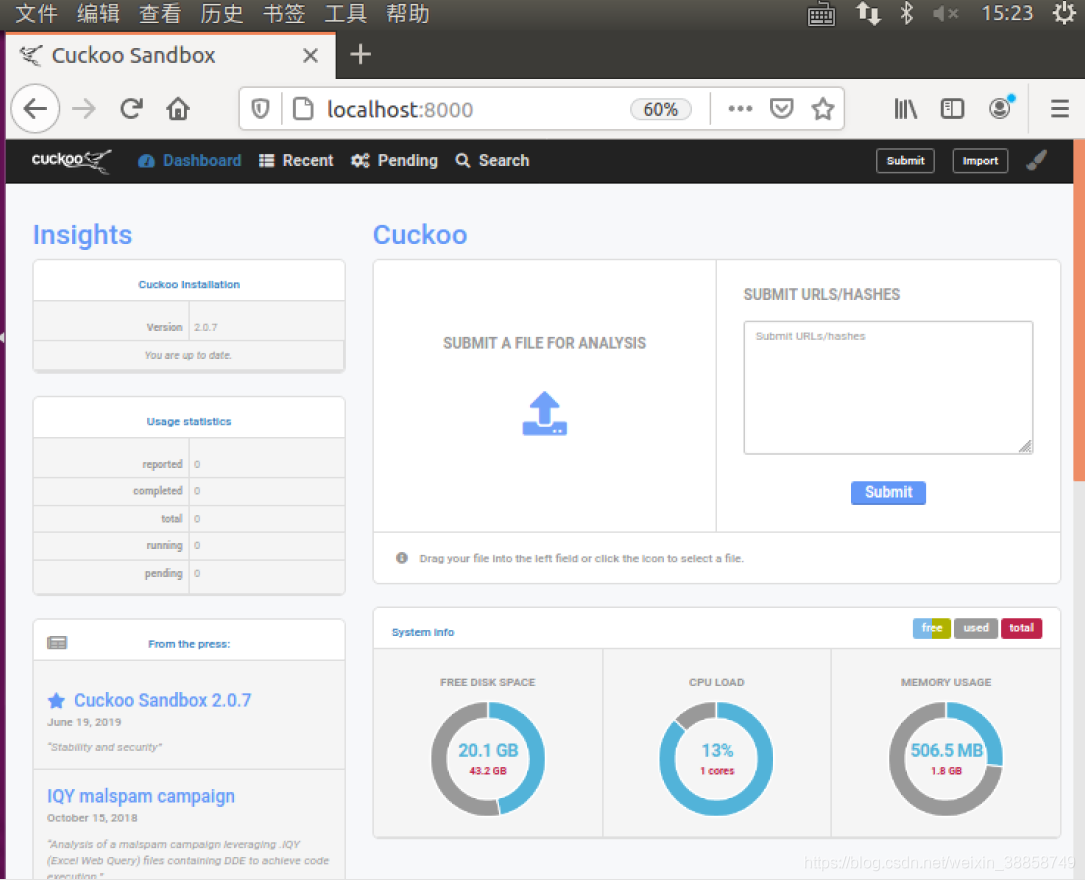Click the page info icon in the address bar
Image resolution: width=1085 pixels, height=881 pixels.
[303, 109]
